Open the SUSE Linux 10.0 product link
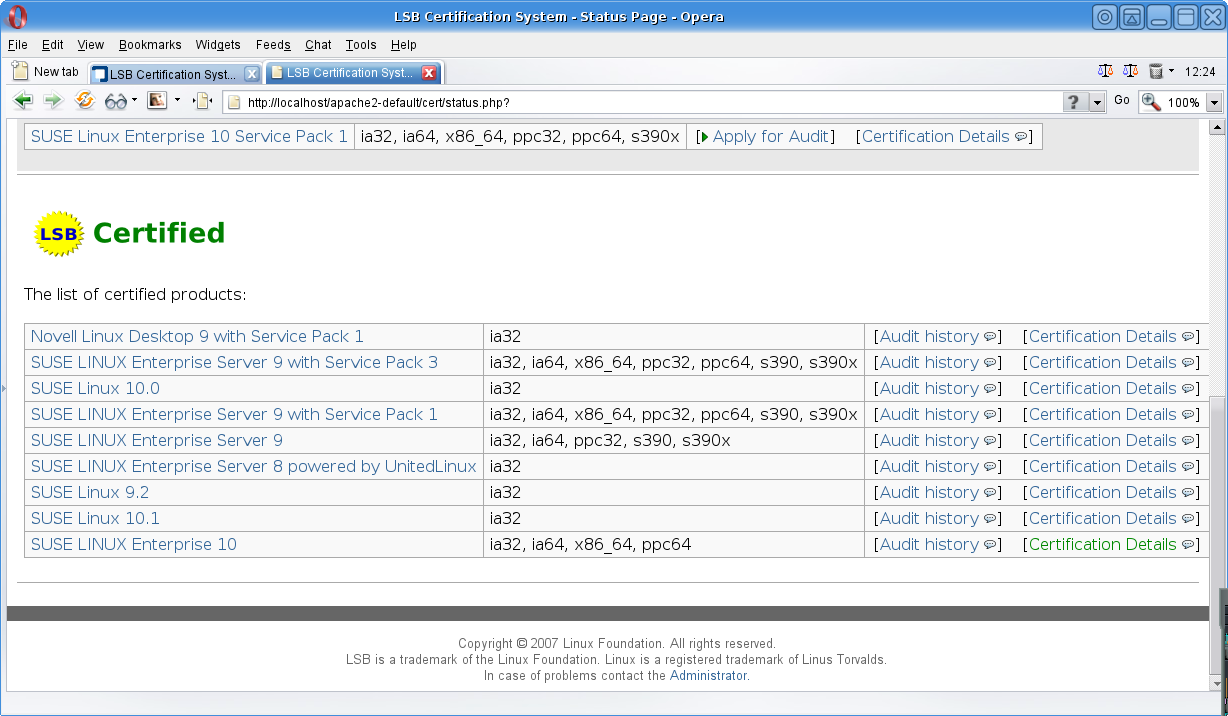 coord(95,389)
